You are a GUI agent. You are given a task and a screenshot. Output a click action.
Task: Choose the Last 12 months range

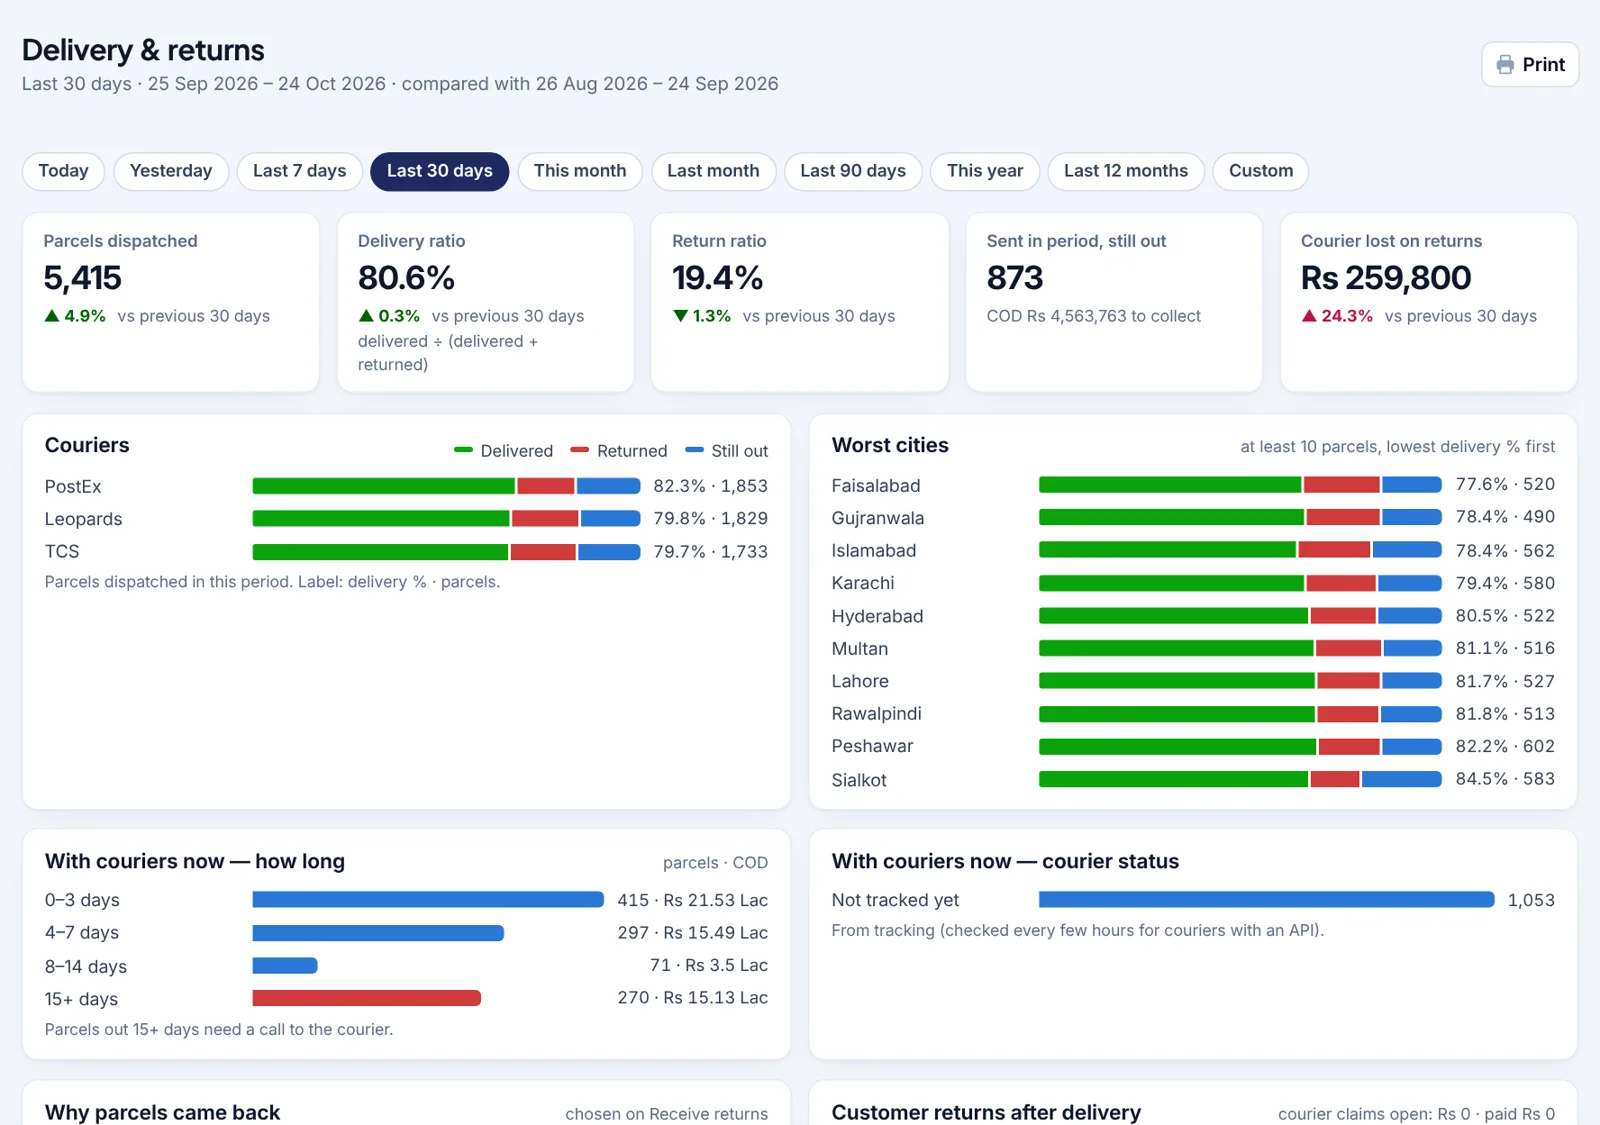1126,171
